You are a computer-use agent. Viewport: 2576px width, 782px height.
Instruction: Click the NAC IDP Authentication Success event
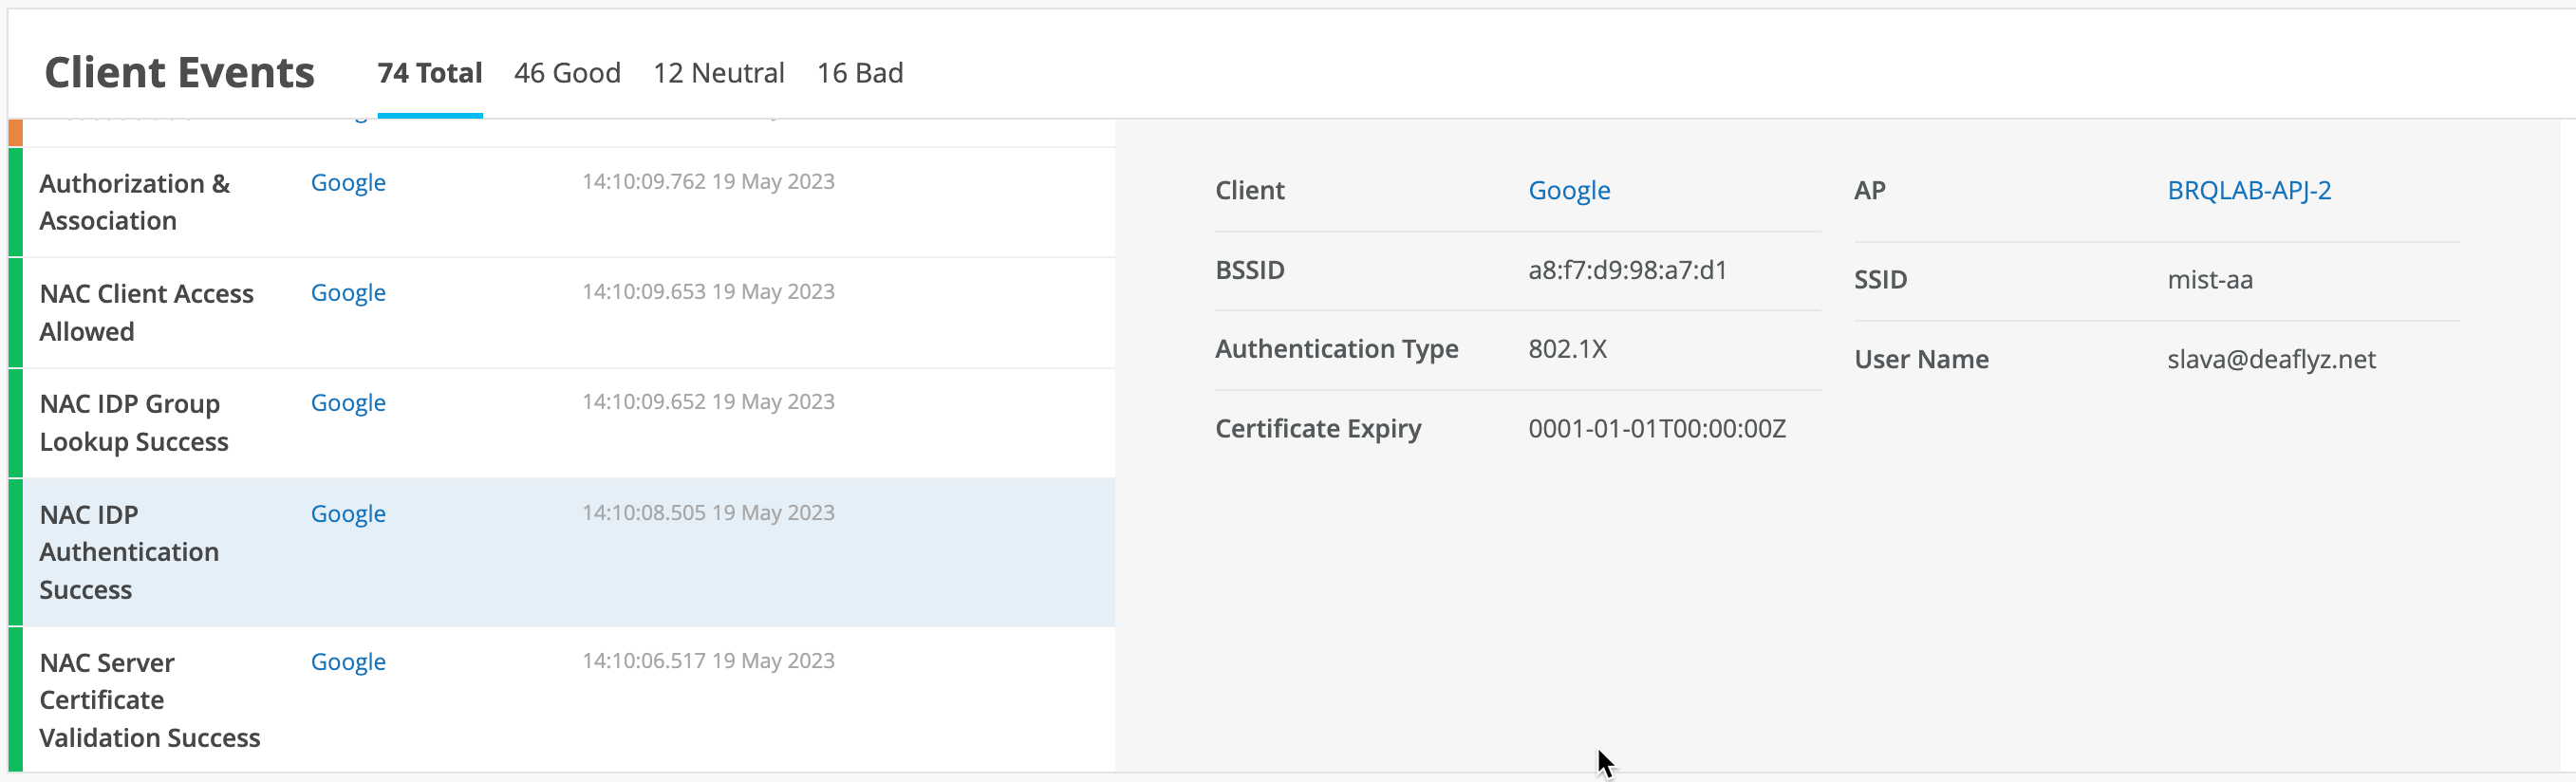click(x=129, y=551)
